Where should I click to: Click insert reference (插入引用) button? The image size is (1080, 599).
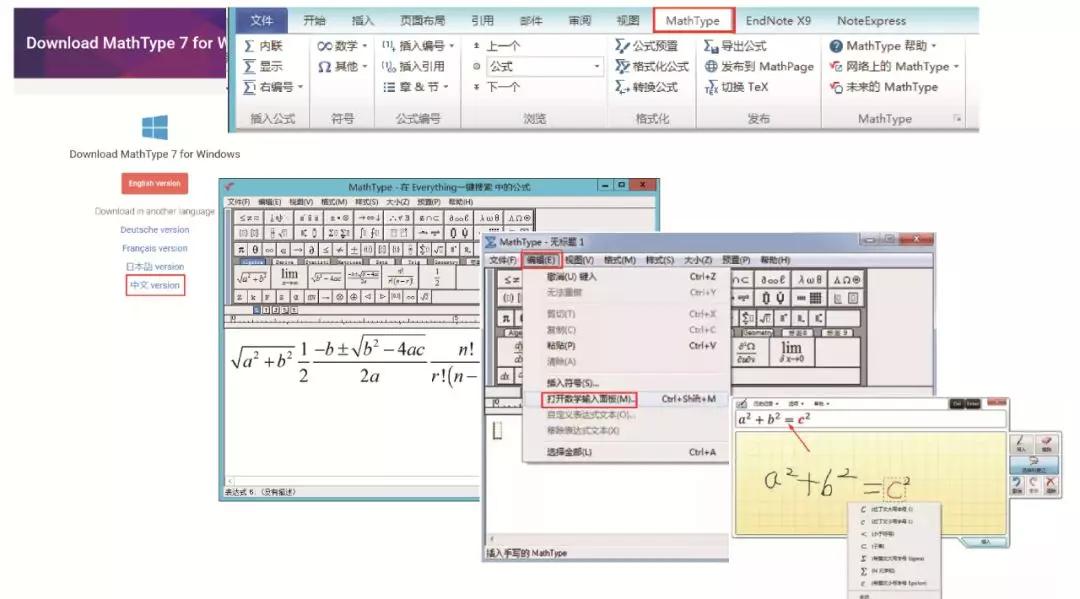(414, 67)
